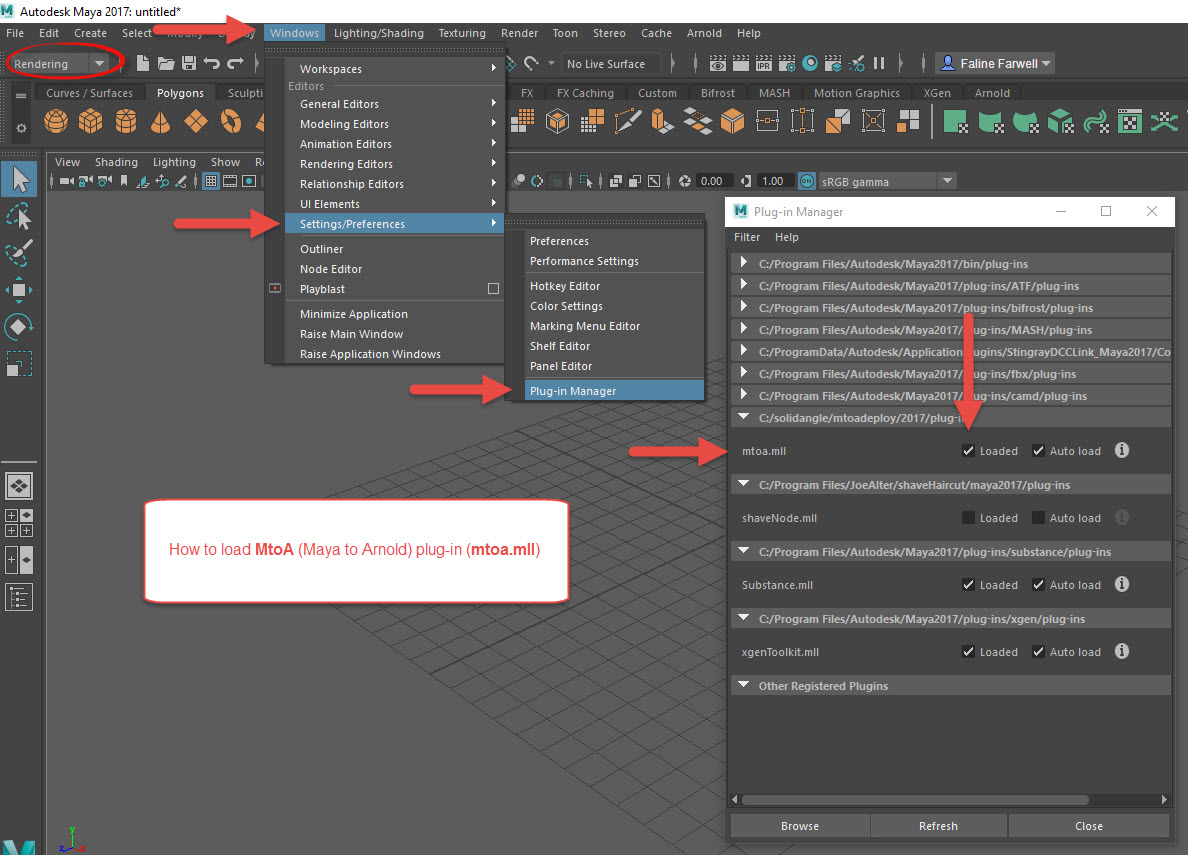
Task: Click the pause render icon
Action: pyautogui.click(x=879, y=64)
